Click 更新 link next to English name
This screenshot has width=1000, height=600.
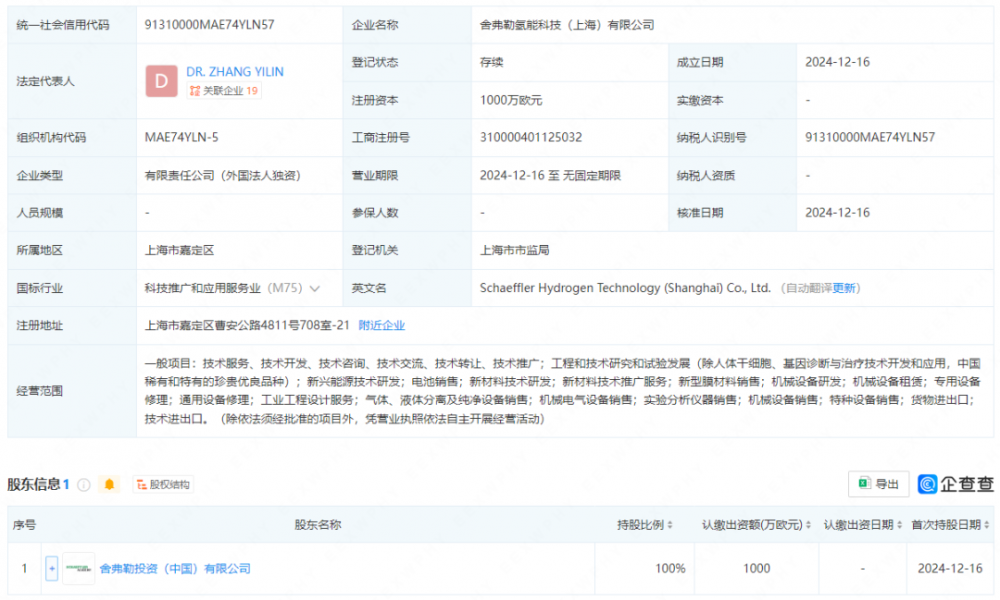845,288
